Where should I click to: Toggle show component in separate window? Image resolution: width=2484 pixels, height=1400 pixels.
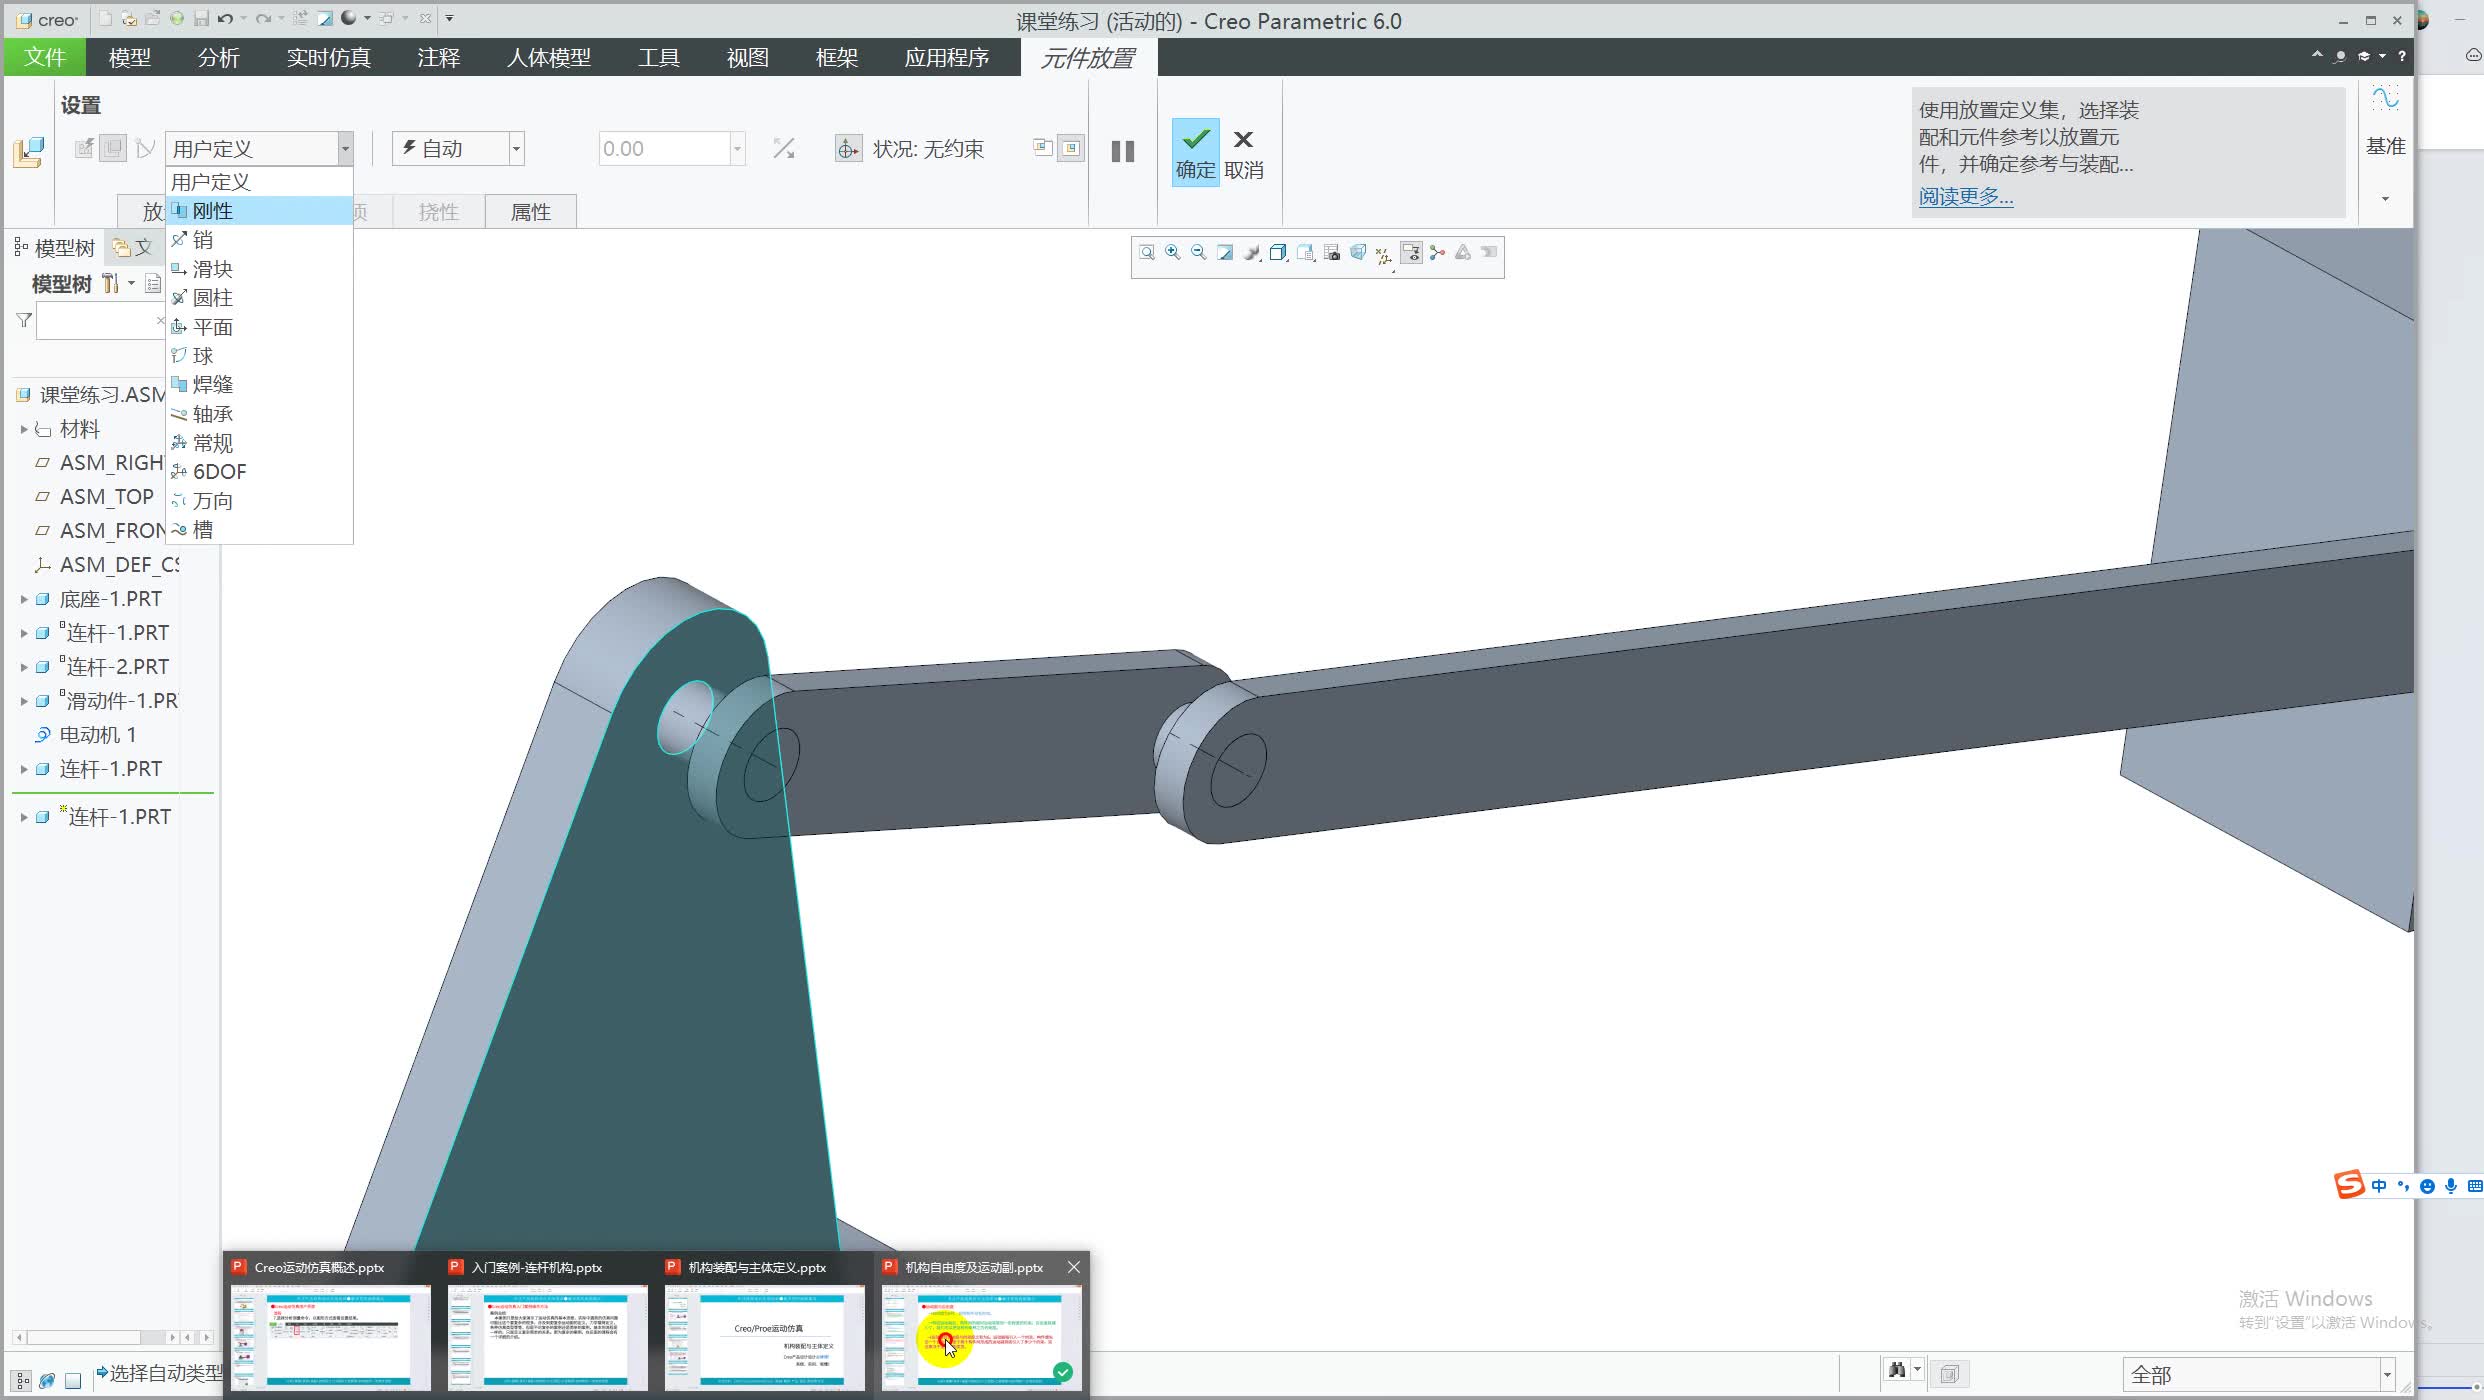[1043, 148]
